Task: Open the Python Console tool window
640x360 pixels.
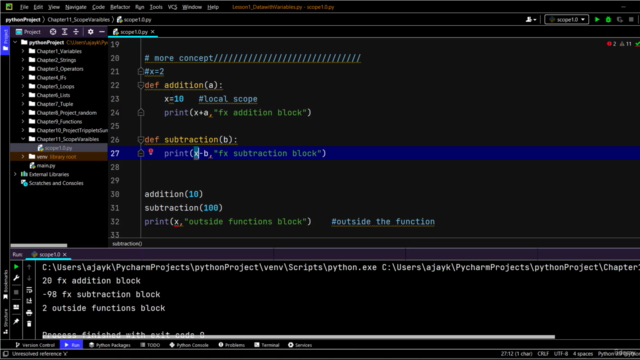Action: pos(189,345)
